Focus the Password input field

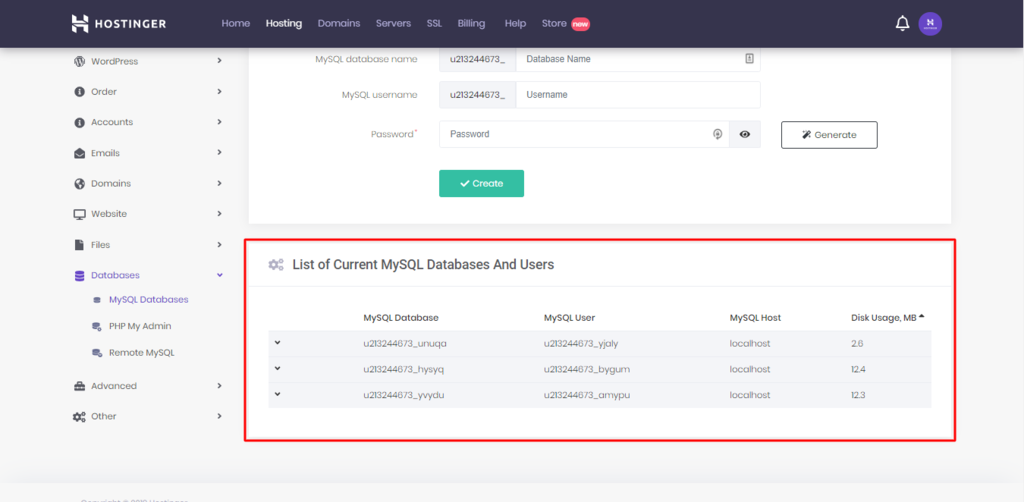pyautogui.click(x=584, y=134)
